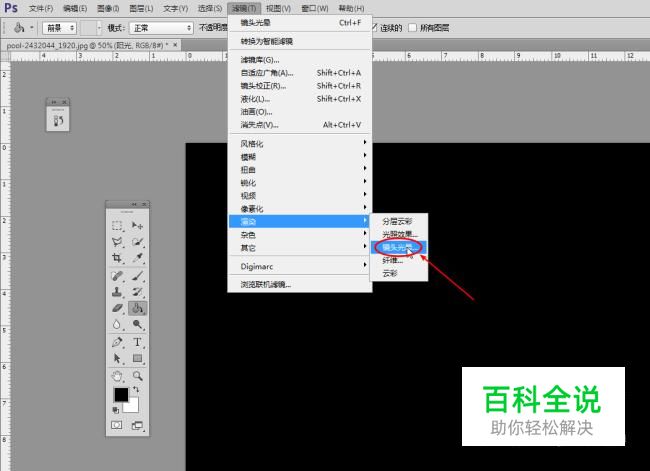Choose 转换为智能滤镜 menu entry
The height and width of the screenshot is (471, 650).
300,41
